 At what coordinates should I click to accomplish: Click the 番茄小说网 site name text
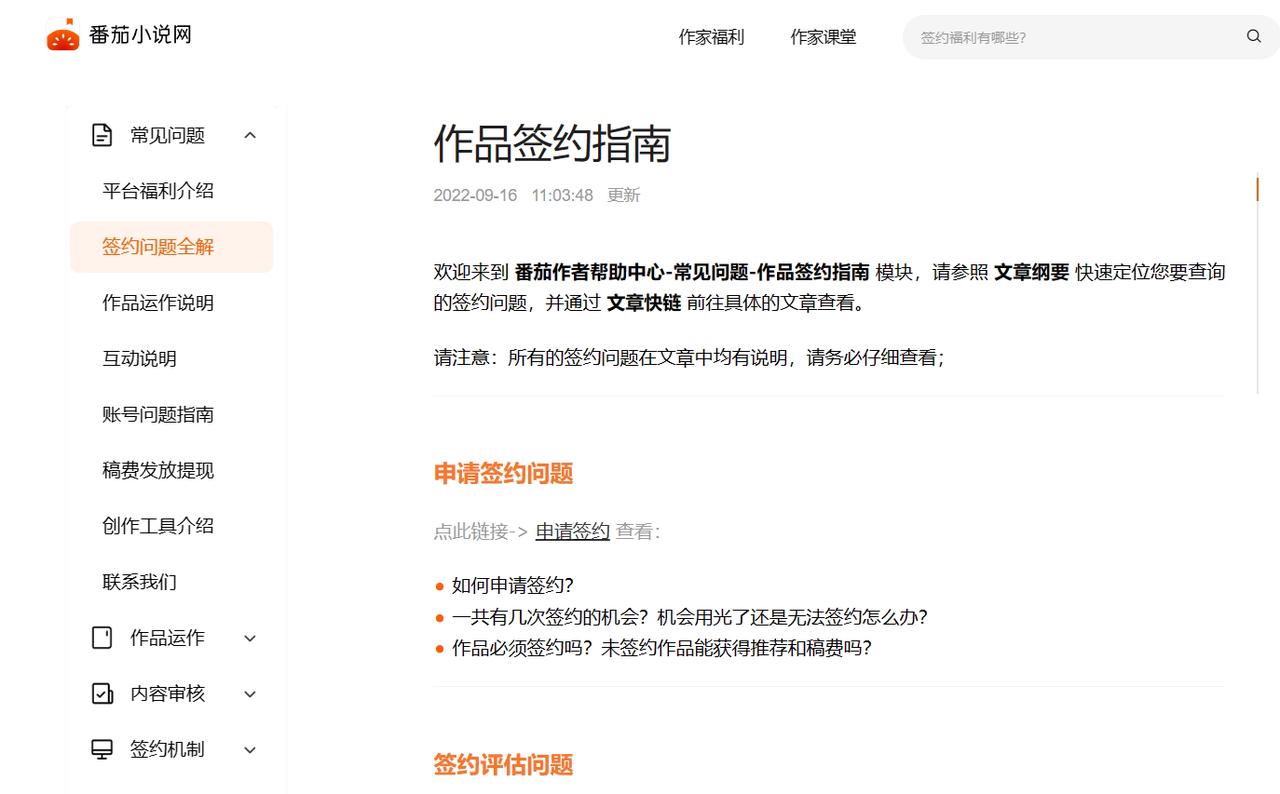[140, 35]
